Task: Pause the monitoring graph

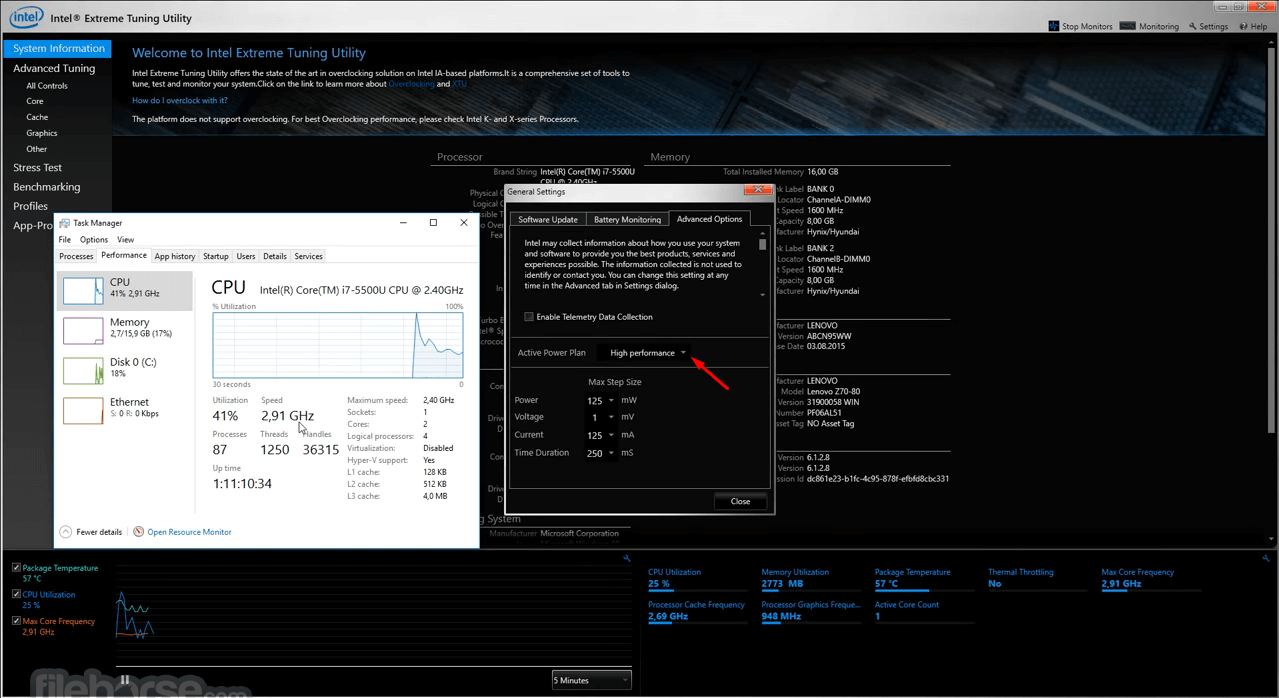Action: (x=125, y=680)
